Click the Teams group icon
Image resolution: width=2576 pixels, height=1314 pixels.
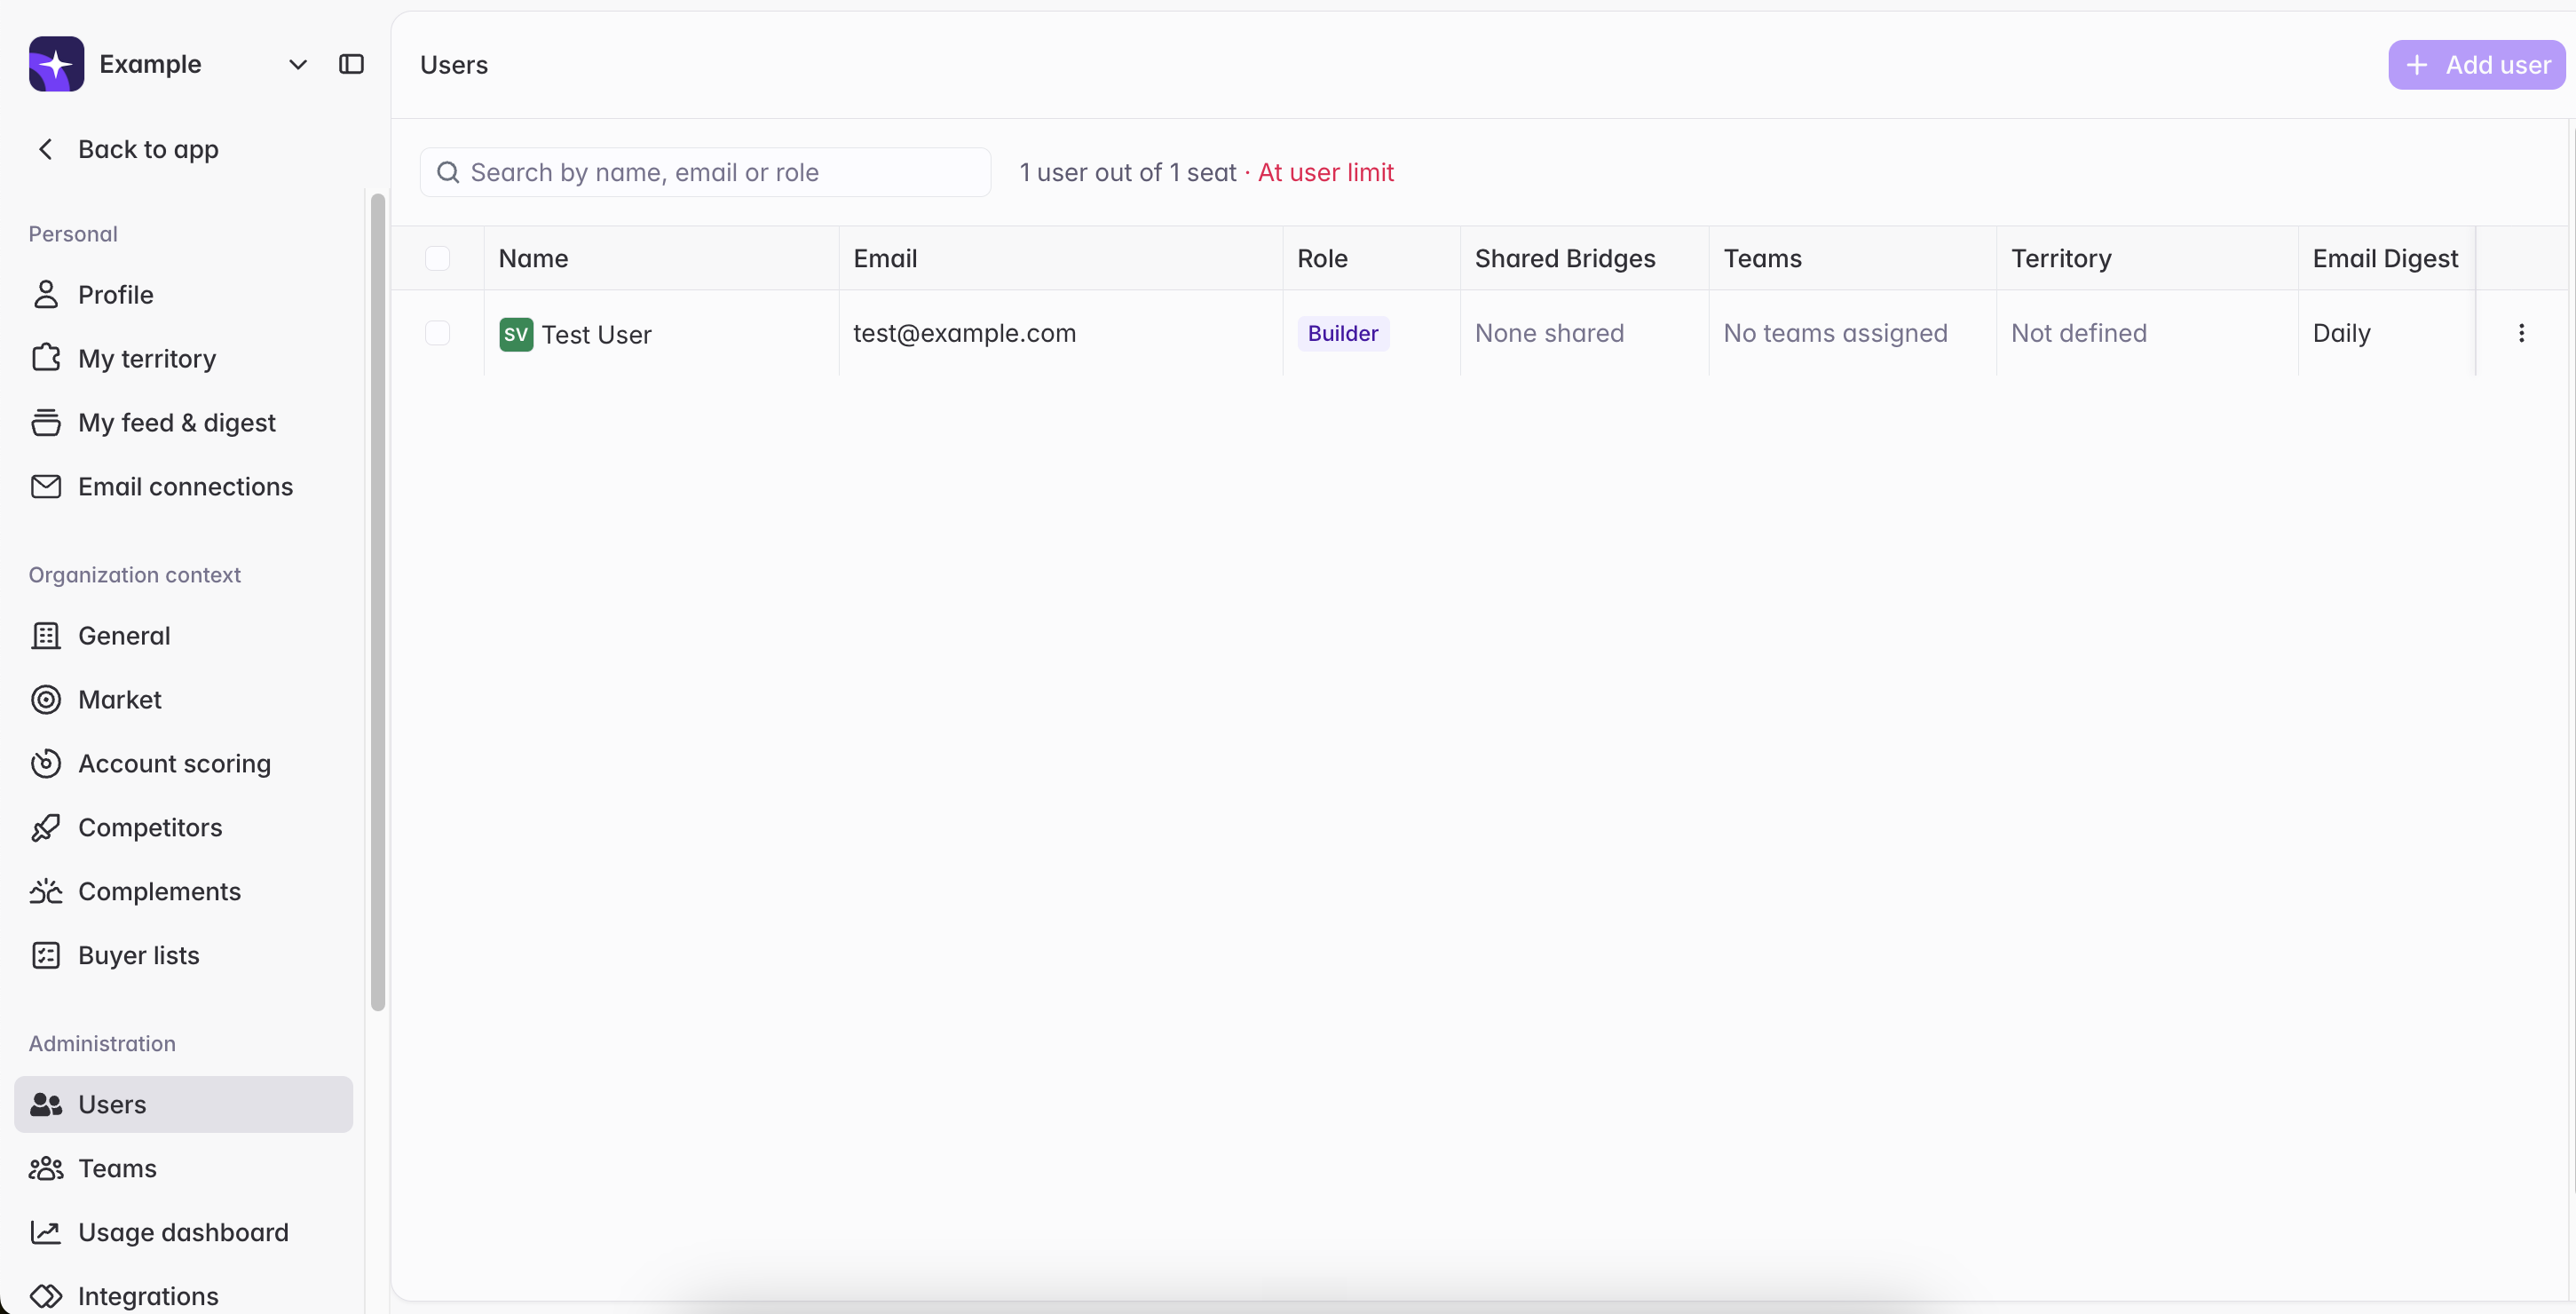(46, 1168)
